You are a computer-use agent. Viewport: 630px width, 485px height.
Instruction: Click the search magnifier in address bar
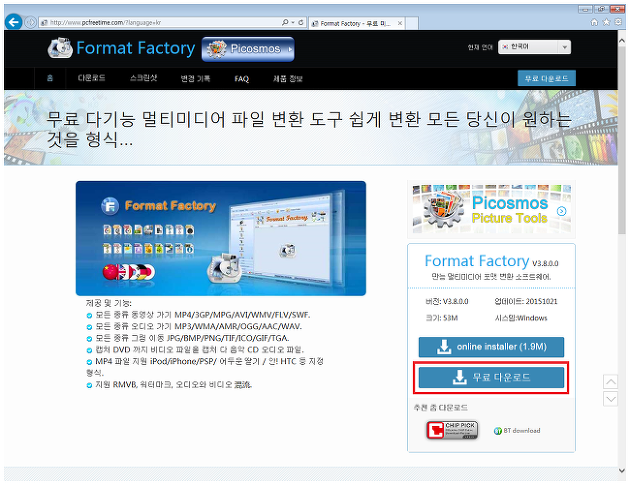pyautogui.click(x=285, y=23)
